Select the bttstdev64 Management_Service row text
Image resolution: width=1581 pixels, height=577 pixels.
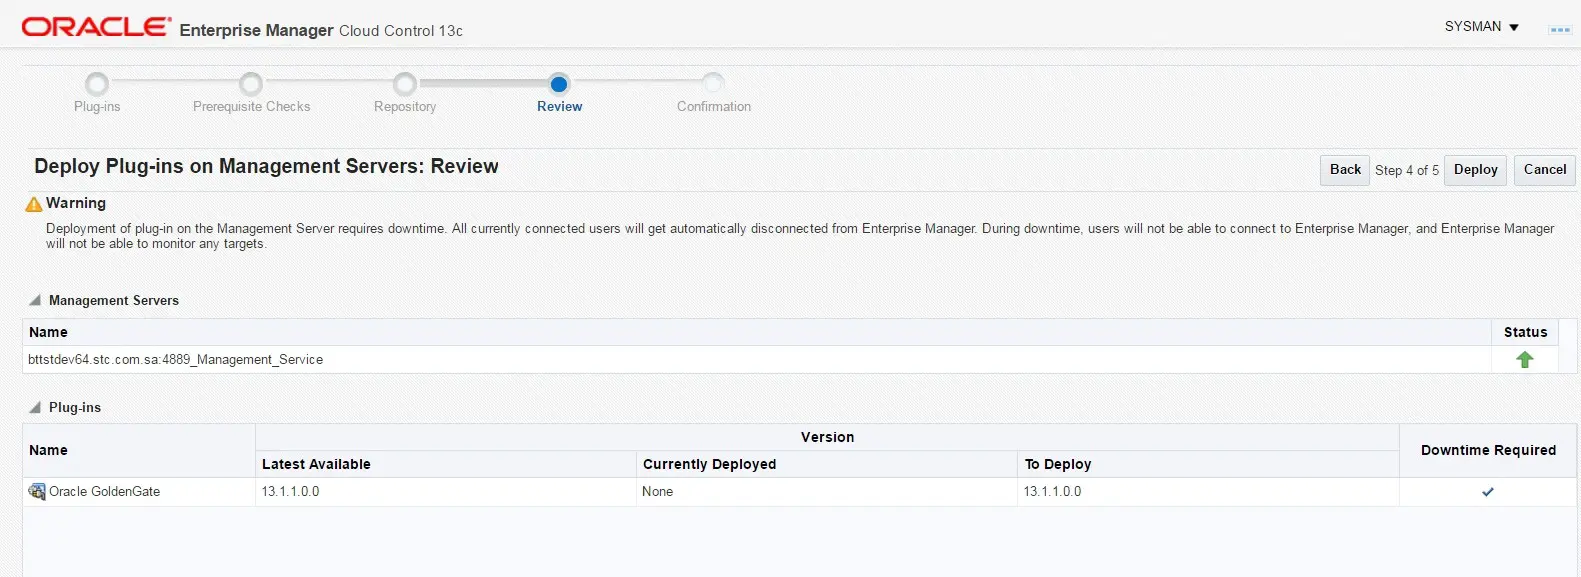coord(176,360)
